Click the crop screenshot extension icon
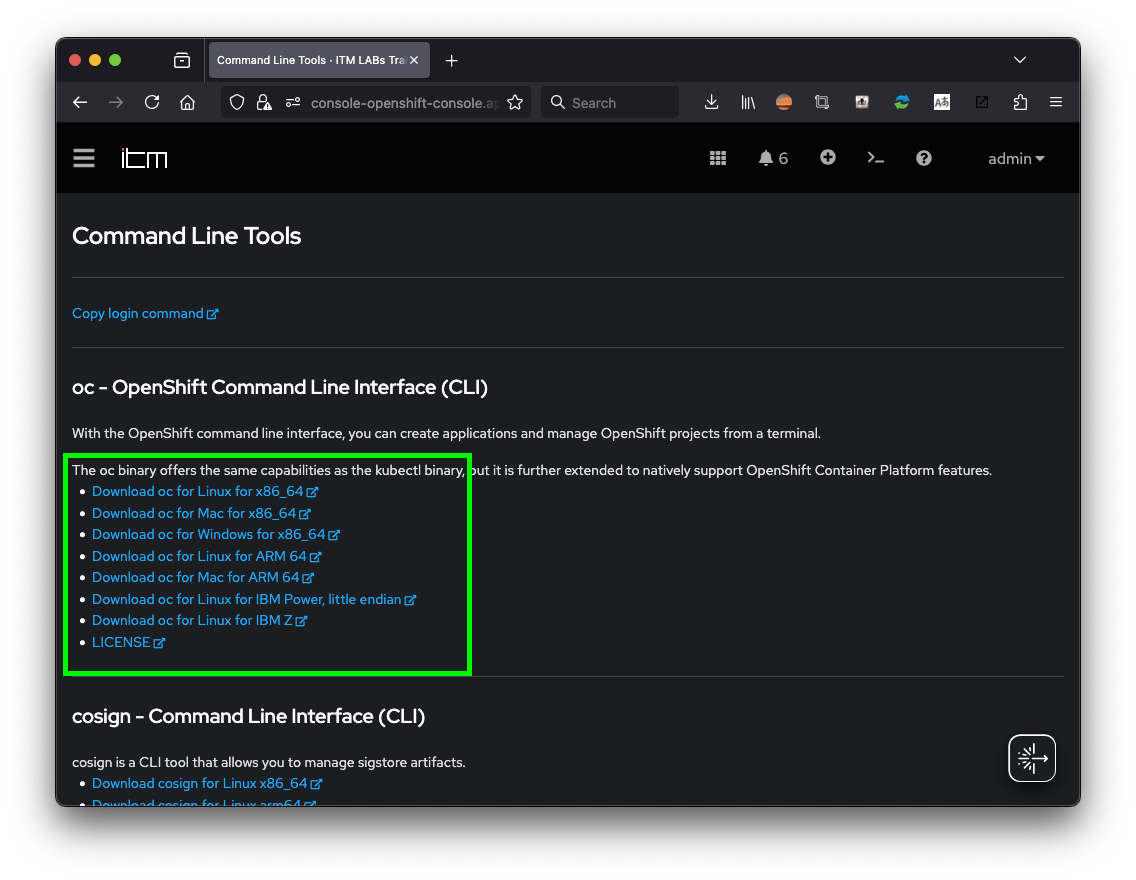The height and width of the screenshot is (880, 1136). coord(822,102)
